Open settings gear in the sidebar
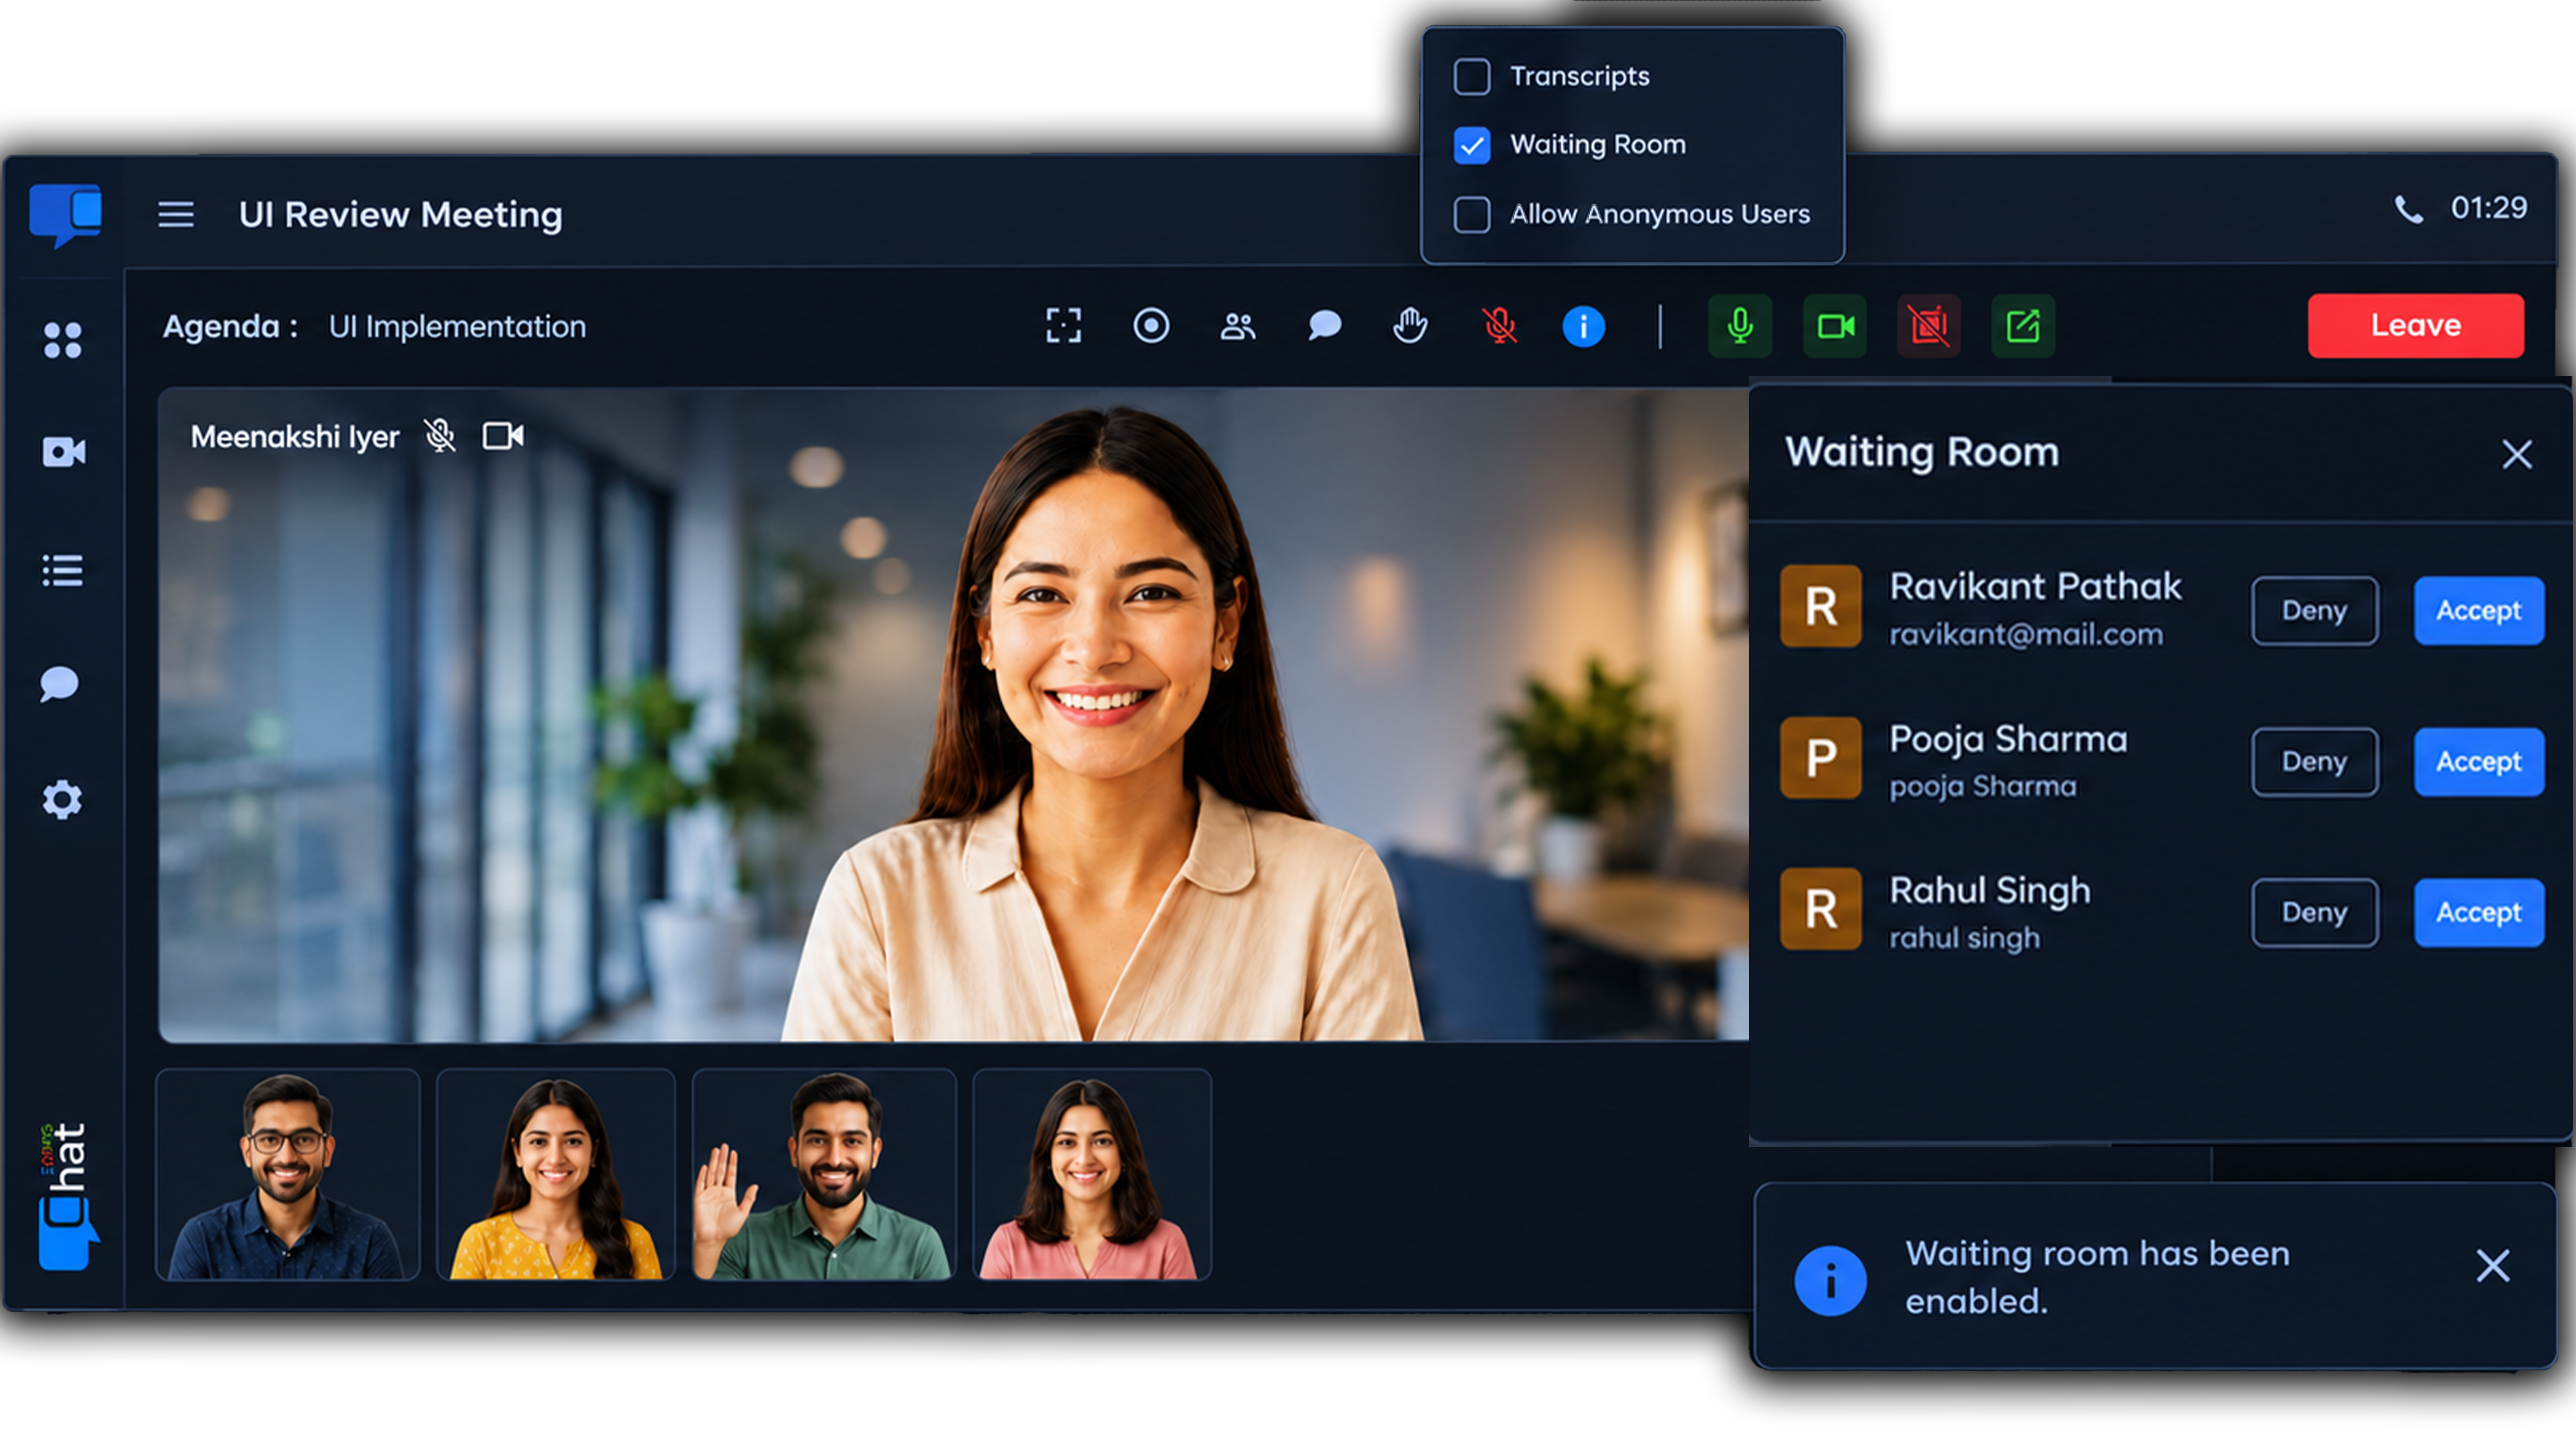This screenshot has width=2576, height=1449. [x=62, y=799]
